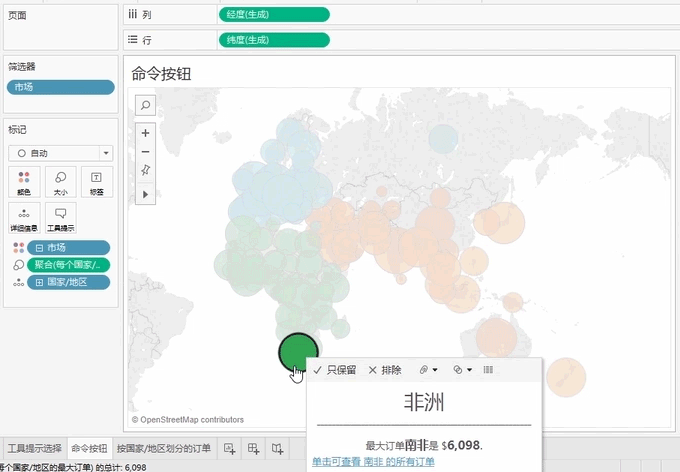680x472 pixels.
Task: Open the 详细信息 detail marks card
Action: point(24,218)
